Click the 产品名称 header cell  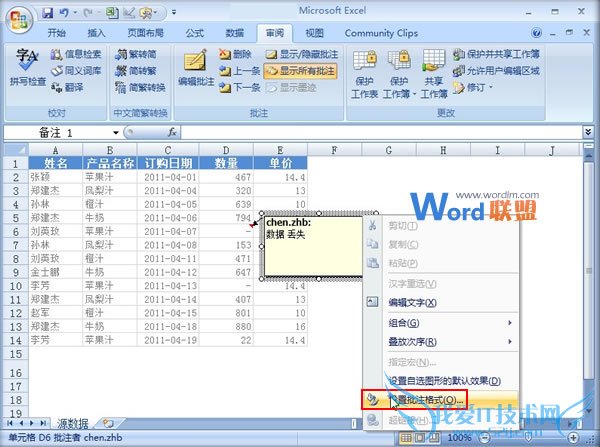(110, 163)
